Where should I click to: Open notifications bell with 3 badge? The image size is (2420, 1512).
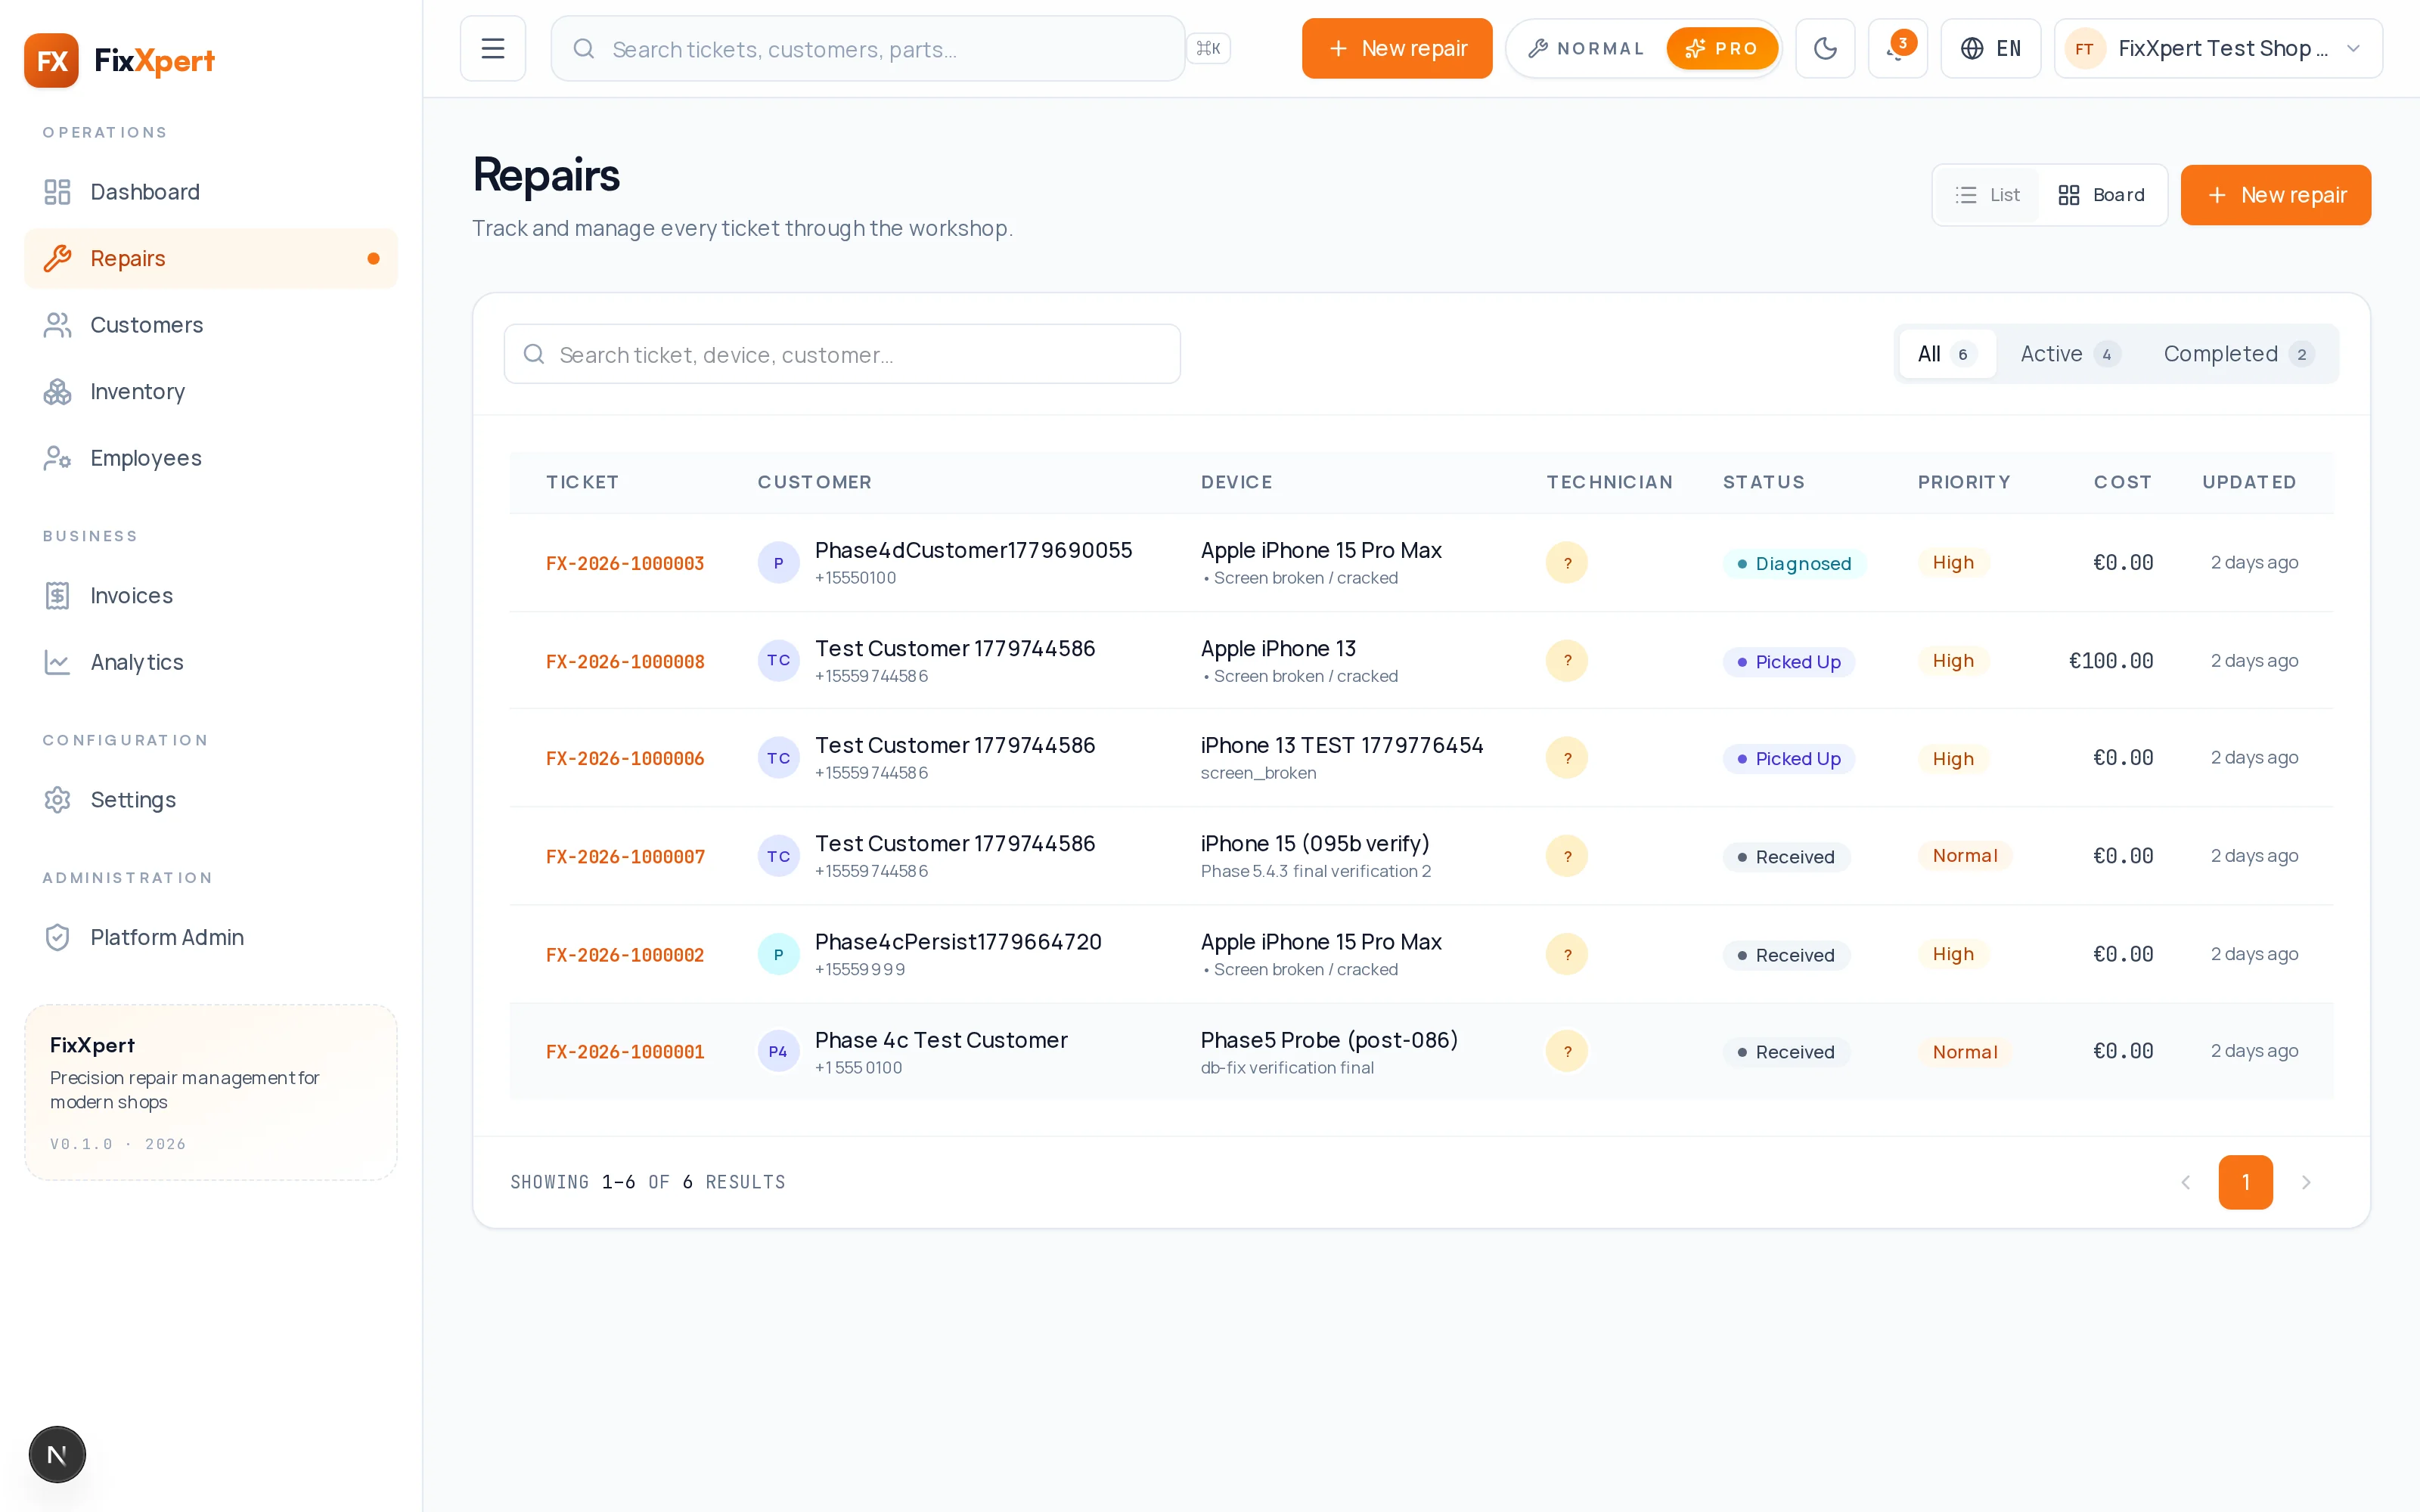click(1897, 48)
